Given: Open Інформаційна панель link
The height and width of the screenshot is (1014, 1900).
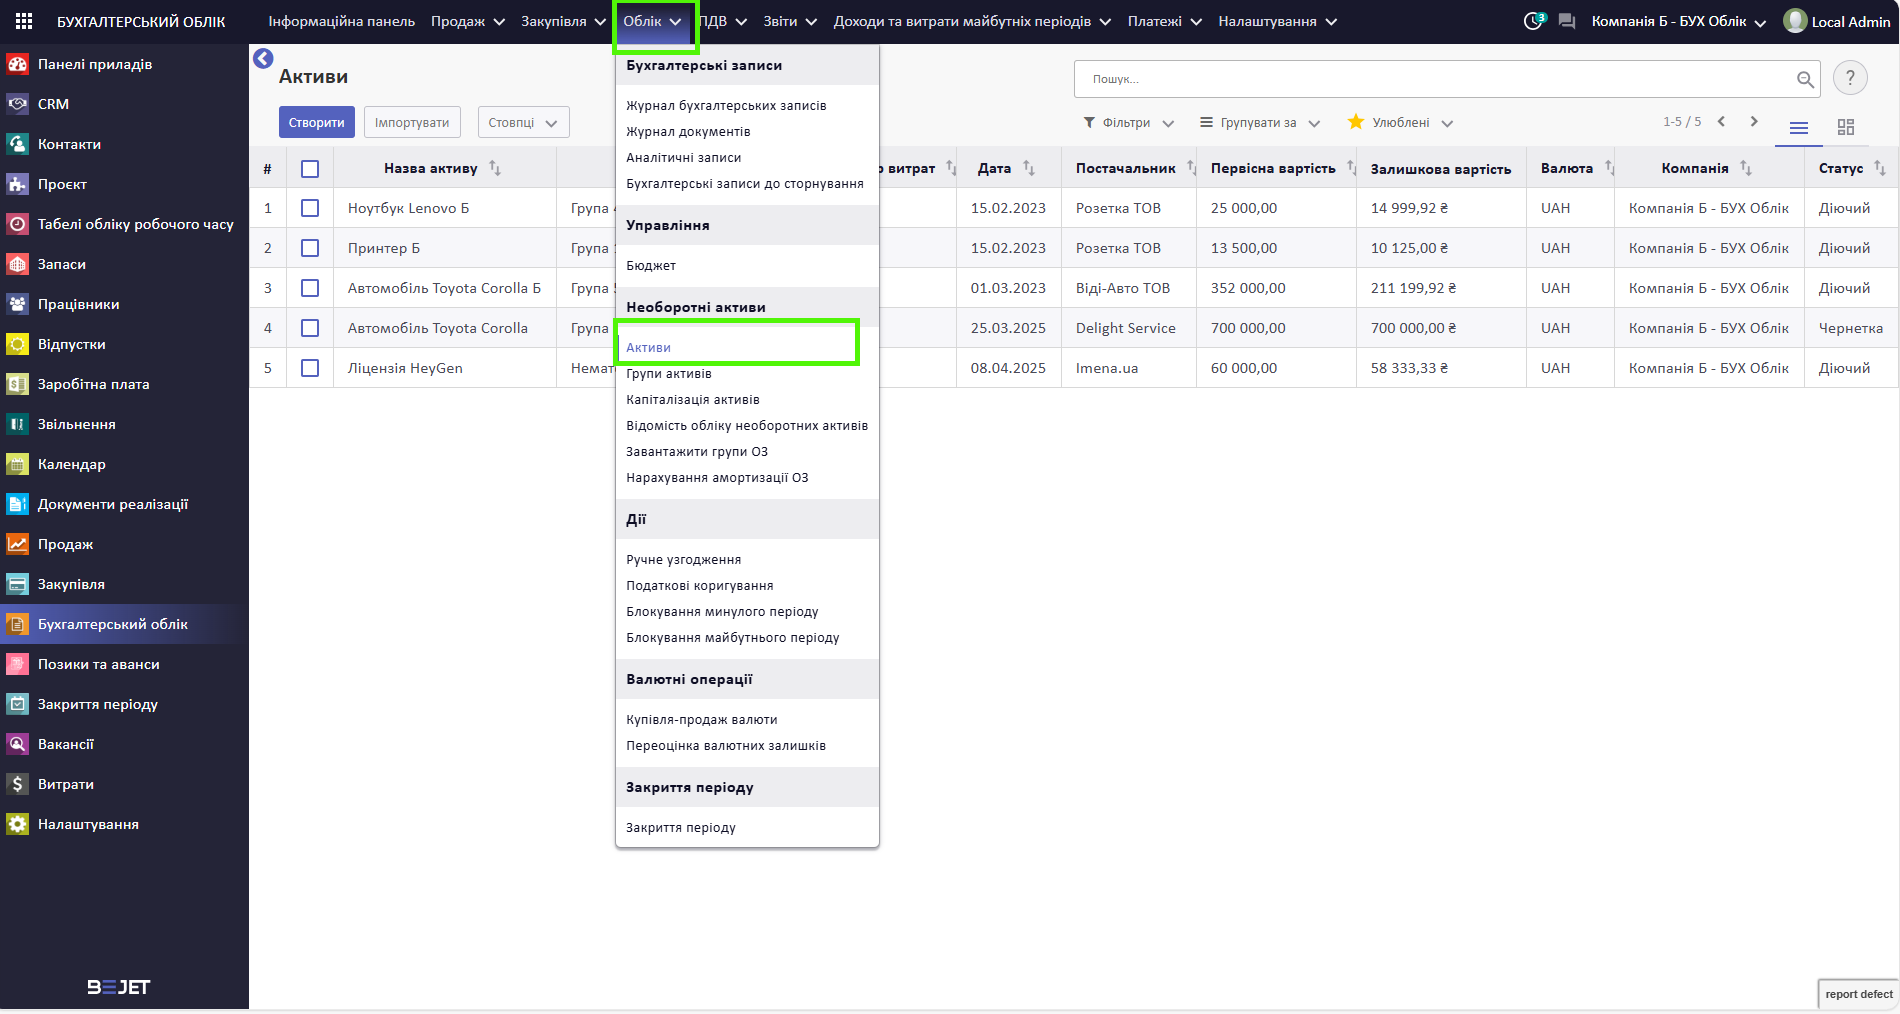Looking at the screenshot, I should click(x=342, y=21).
